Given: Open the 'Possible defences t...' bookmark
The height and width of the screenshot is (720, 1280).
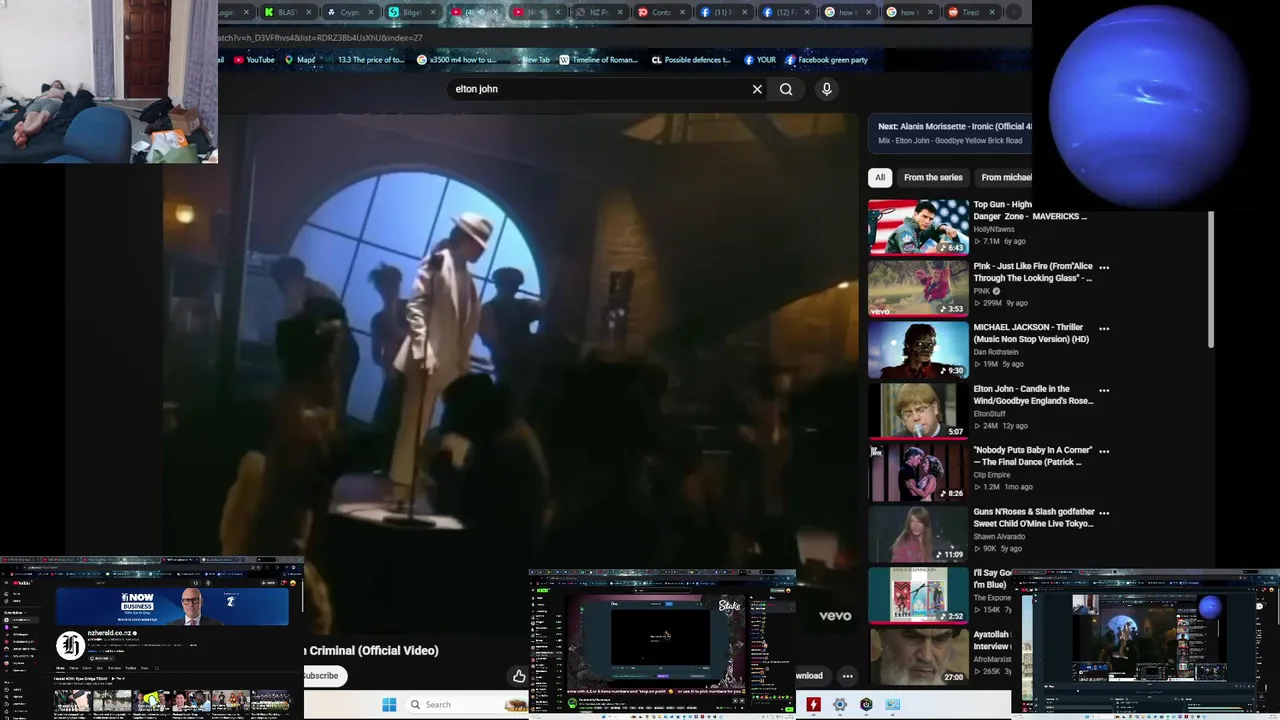Looking at the screenshot, I should click(x=690, y=60).
